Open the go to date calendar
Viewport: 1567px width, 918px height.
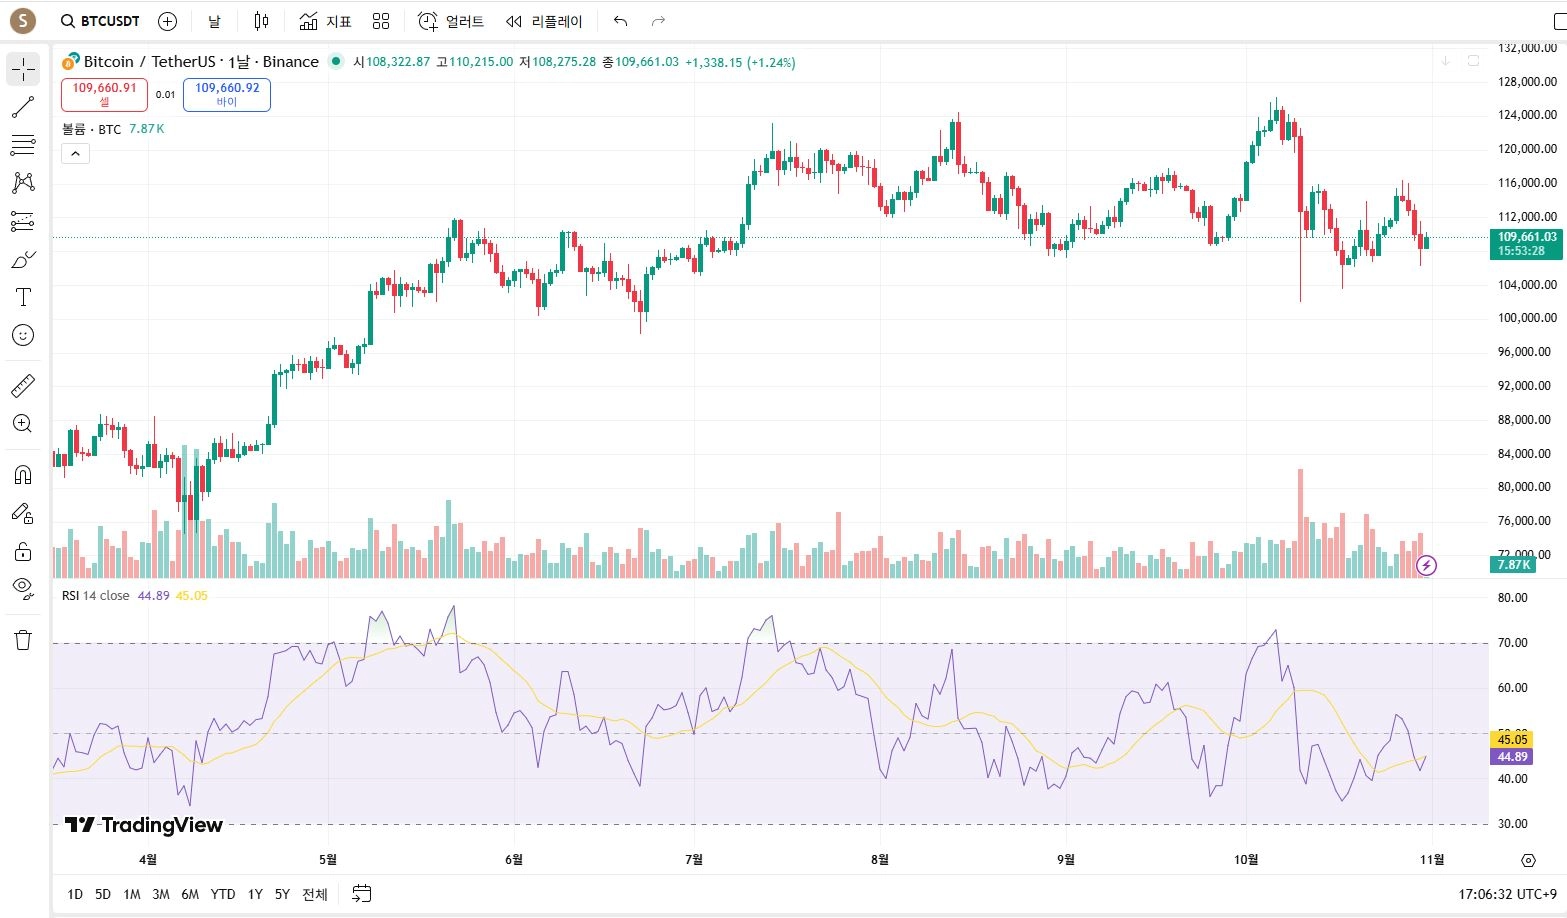362,894
